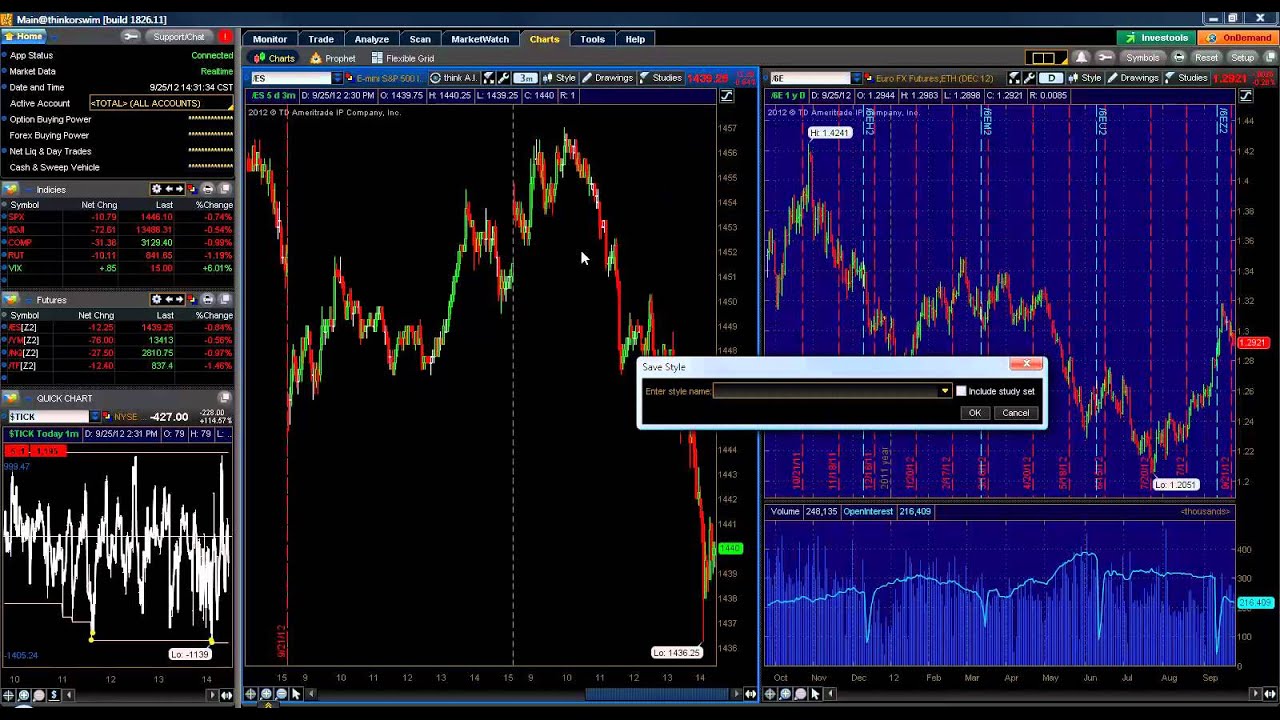Select the Prophet sub-tab

[333, 58]
